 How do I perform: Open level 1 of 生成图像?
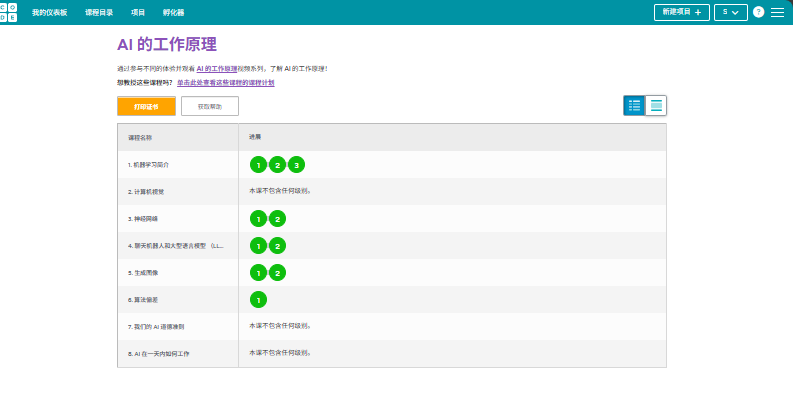tap(258, 273)
